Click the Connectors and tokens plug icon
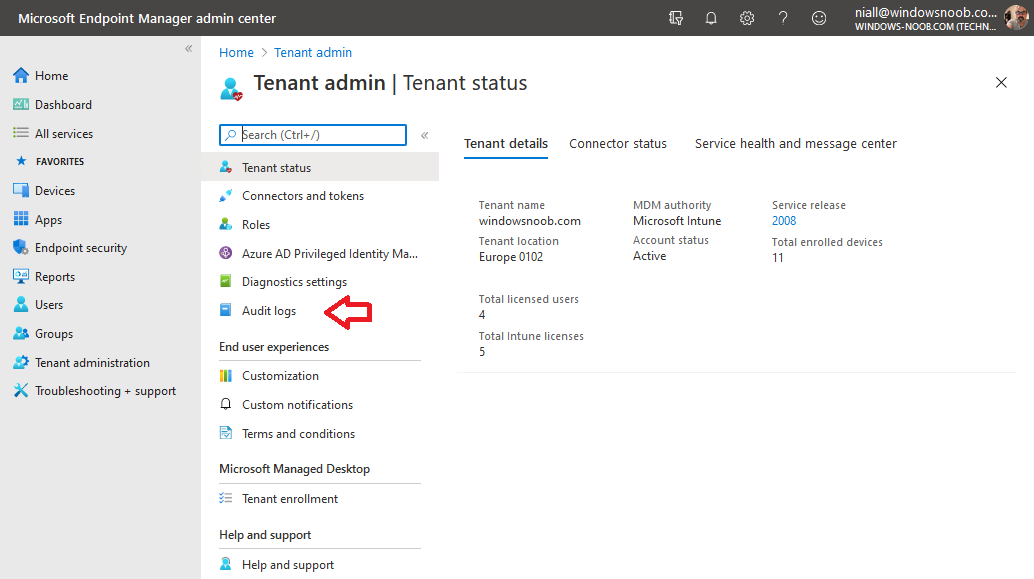 [226, 196]
